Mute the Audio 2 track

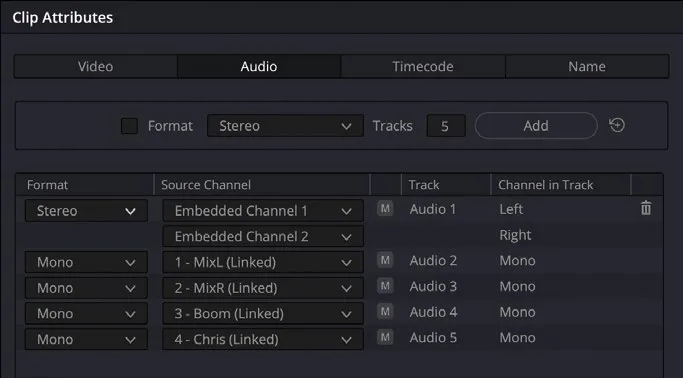click(385, 260)
